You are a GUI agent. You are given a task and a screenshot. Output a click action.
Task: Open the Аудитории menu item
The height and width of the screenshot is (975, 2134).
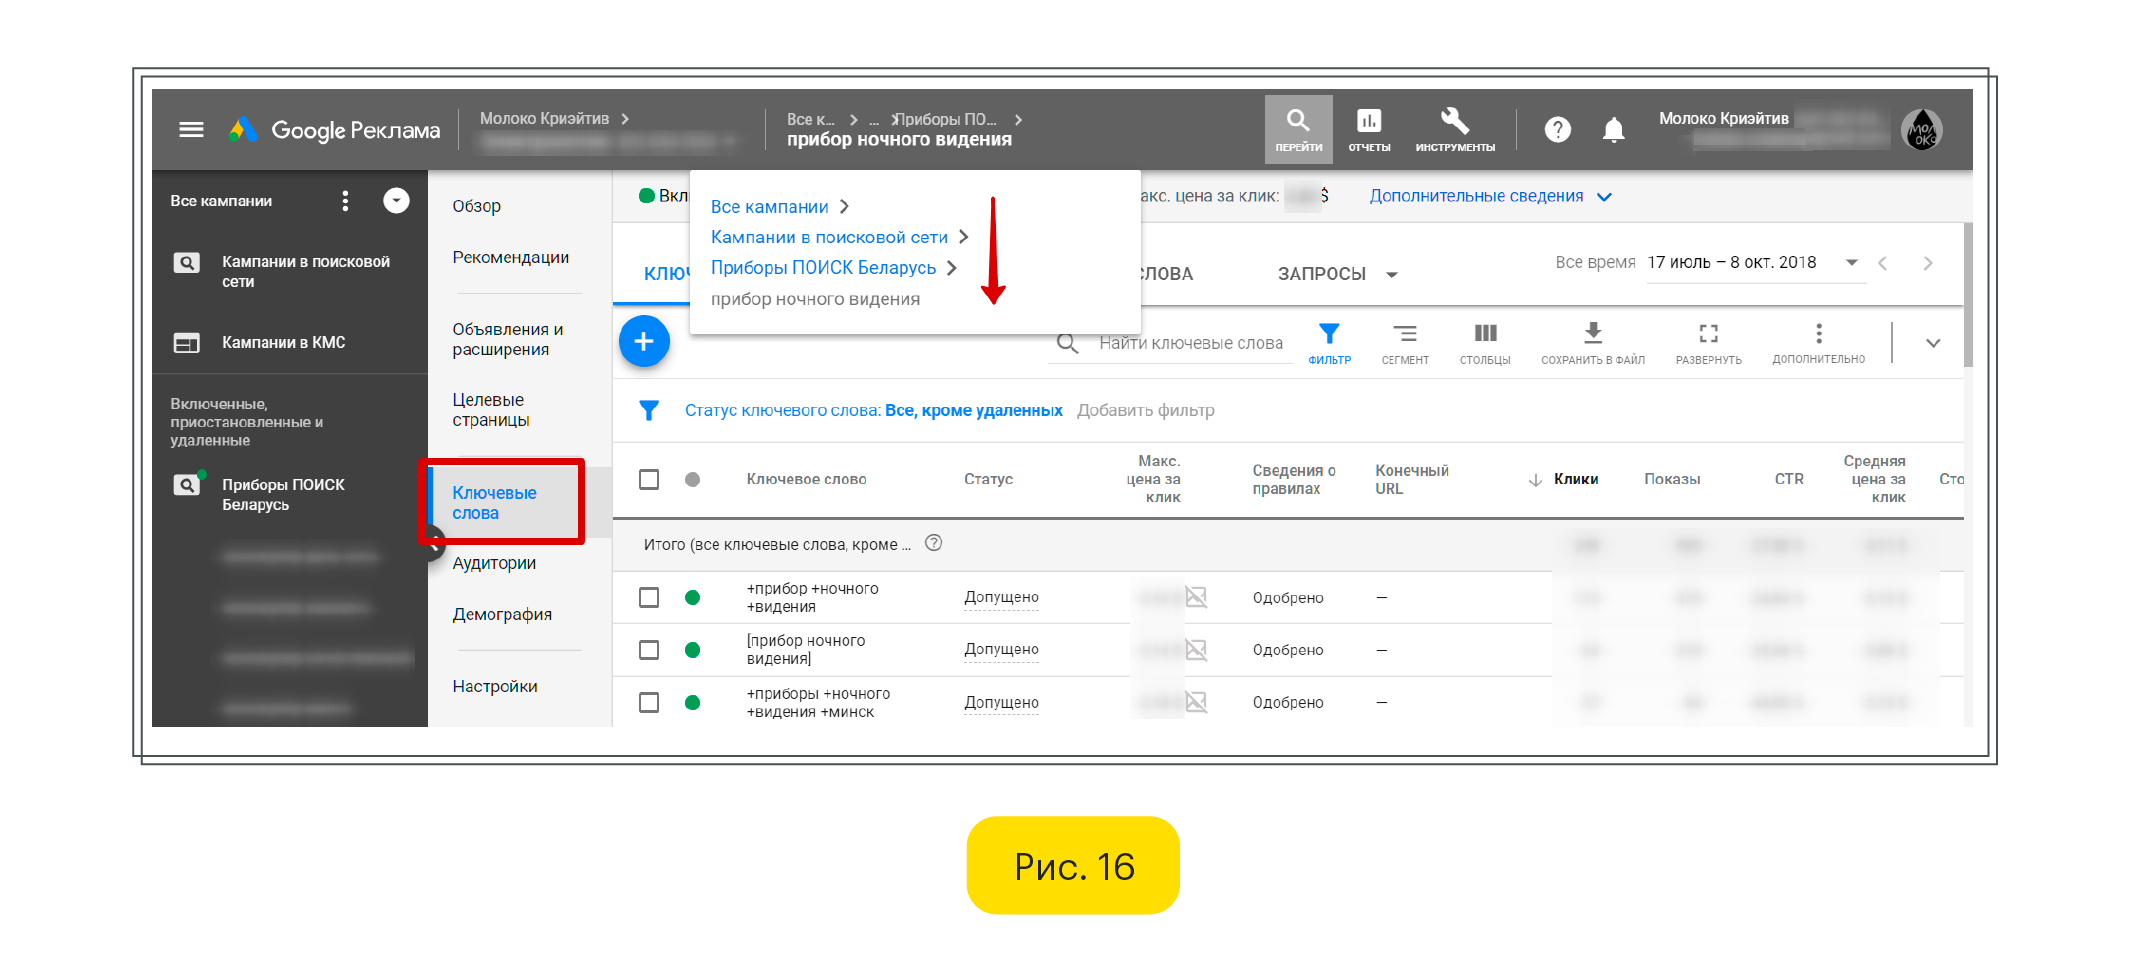tap(494, 564)
